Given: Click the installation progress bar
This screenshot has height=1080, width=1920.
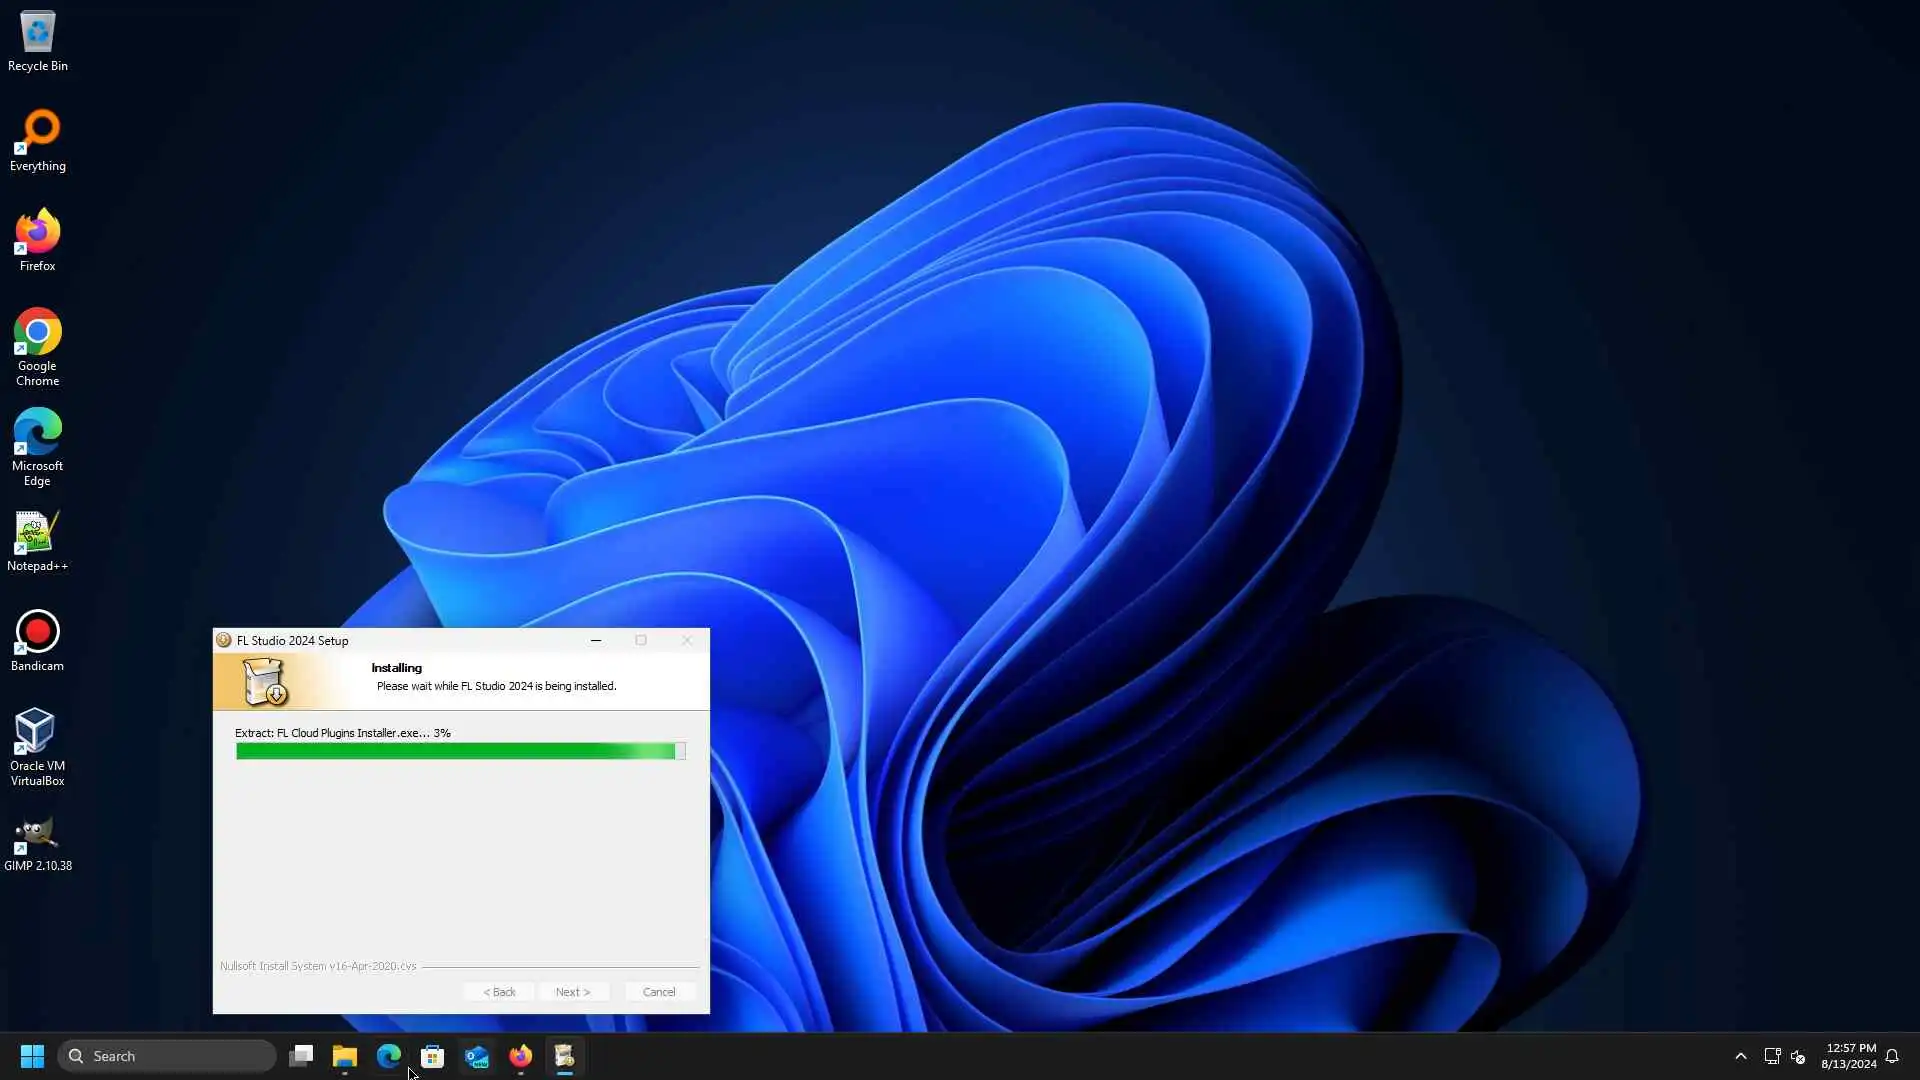Looking at the screenshot, I should click(460, 751).
